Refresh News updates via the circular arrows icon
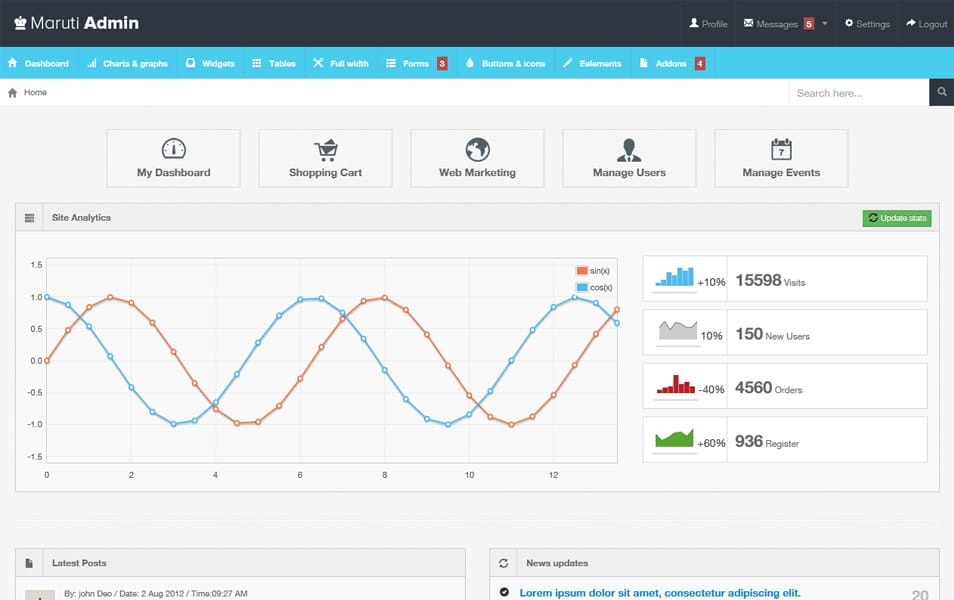 tap(502, 562)
